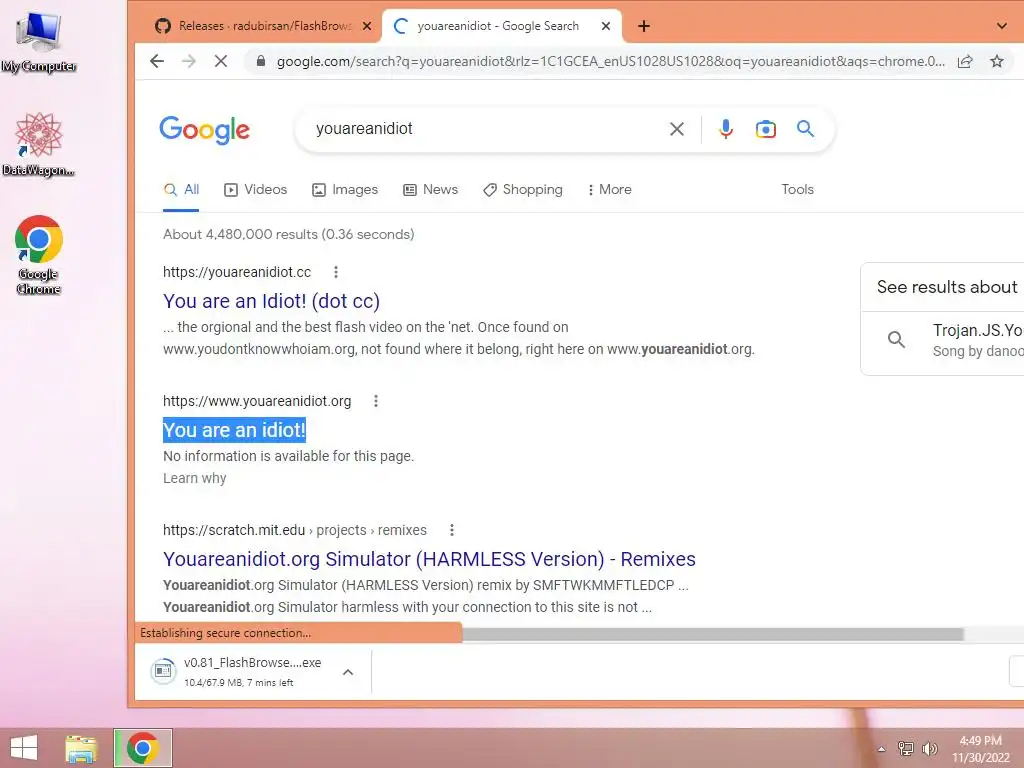Image resolution: width=1024 pixels, height=768 pixels.
Task: Switch to the Images results tab
Action: coord(345,189)
